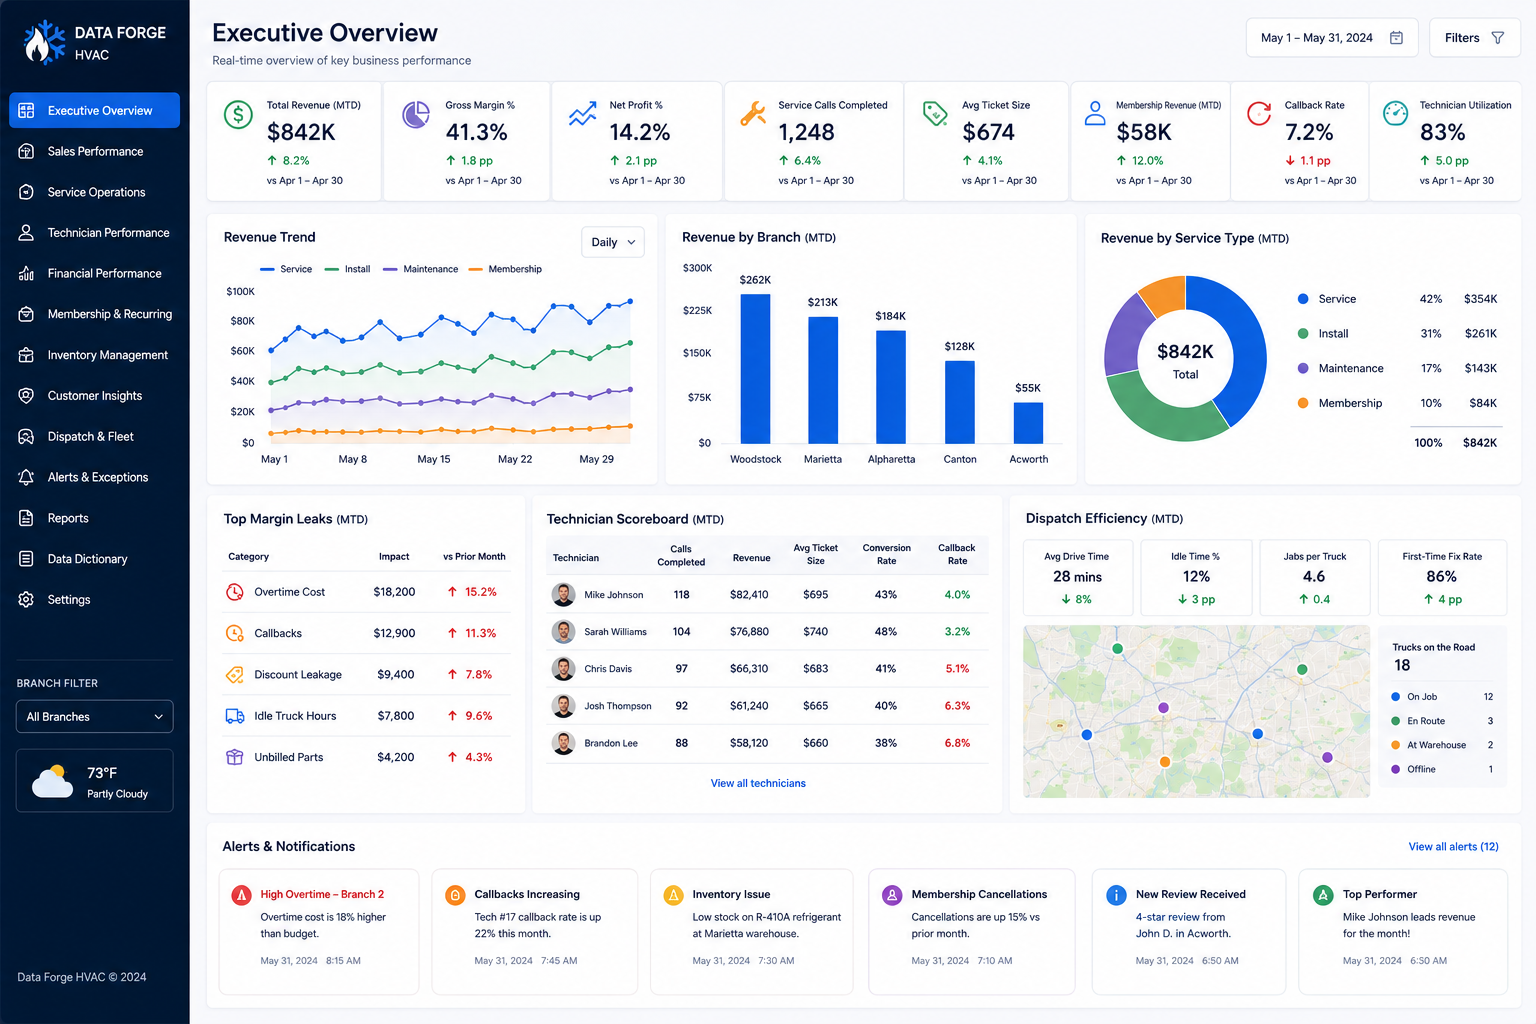Click the Idle Truck Hours truck icon
Image resolution: width=1536 pixels, height=1024 pixels.
[x=235, y=716]
